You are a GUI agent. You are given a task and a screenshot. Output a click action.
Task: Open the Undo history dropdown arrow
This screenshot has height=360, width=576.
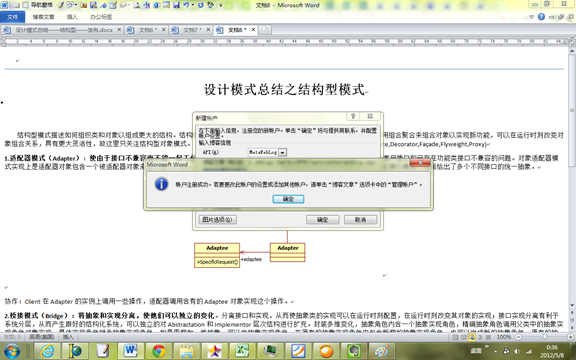click(x=193, y=5)
